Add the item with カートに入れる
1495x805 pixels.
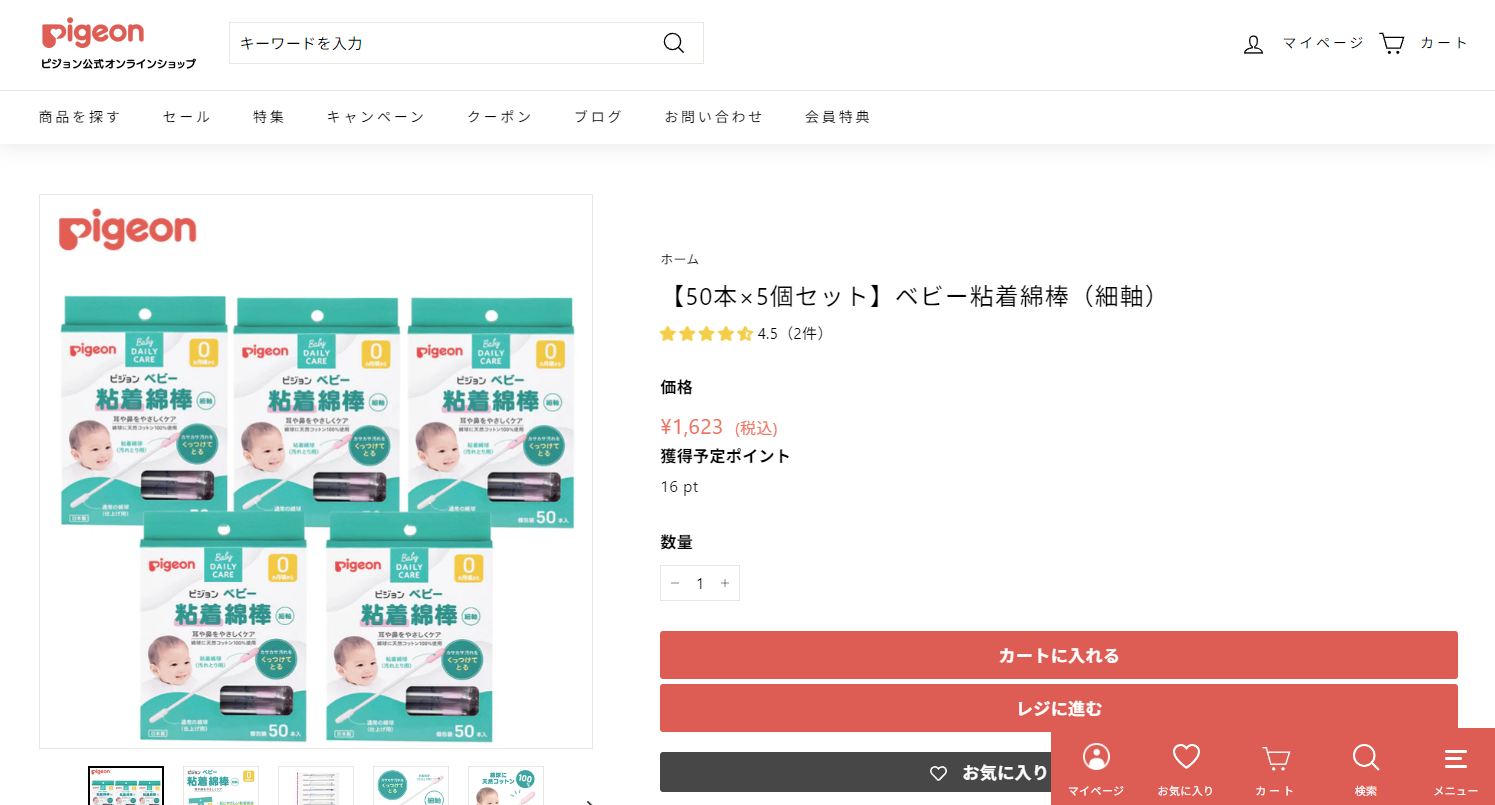pyautogui.click(x=1058, y=654)
